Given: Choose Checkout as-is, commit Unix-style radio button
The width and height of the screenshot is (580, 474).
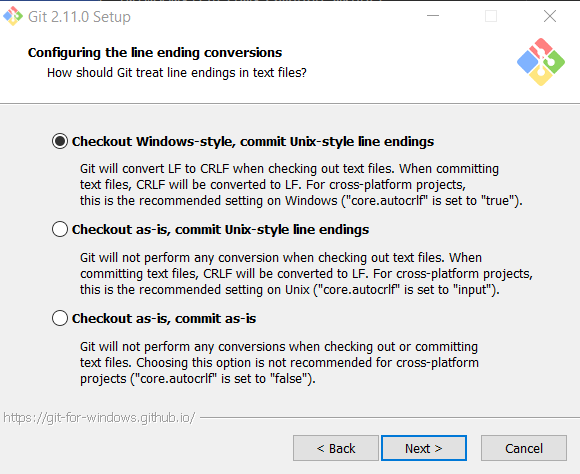Looking at the screenshot, I should [x=60, y=229].
